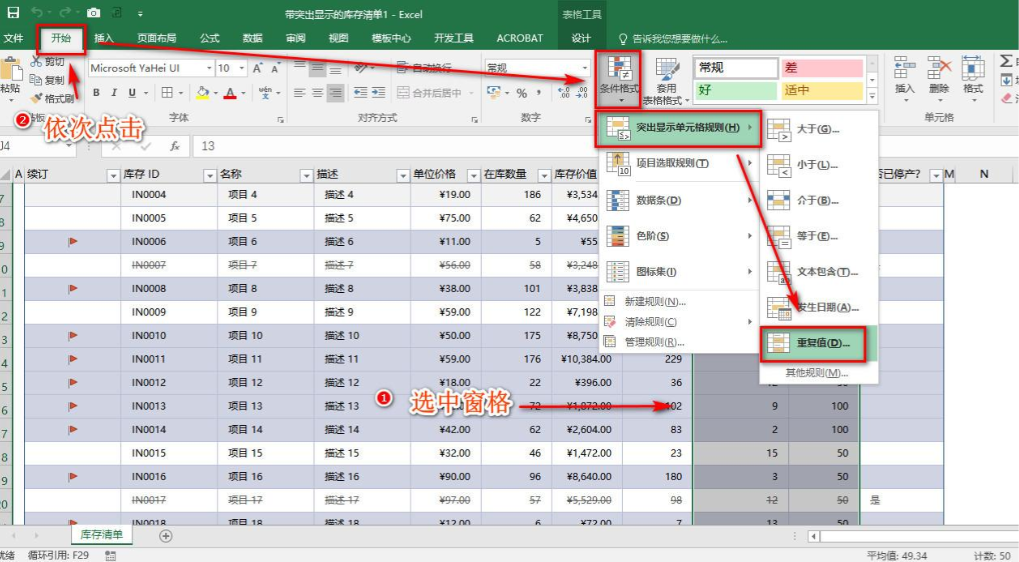
Task: Open filter dropdown for 单位价格 column
Action: [x=473, y=175]
